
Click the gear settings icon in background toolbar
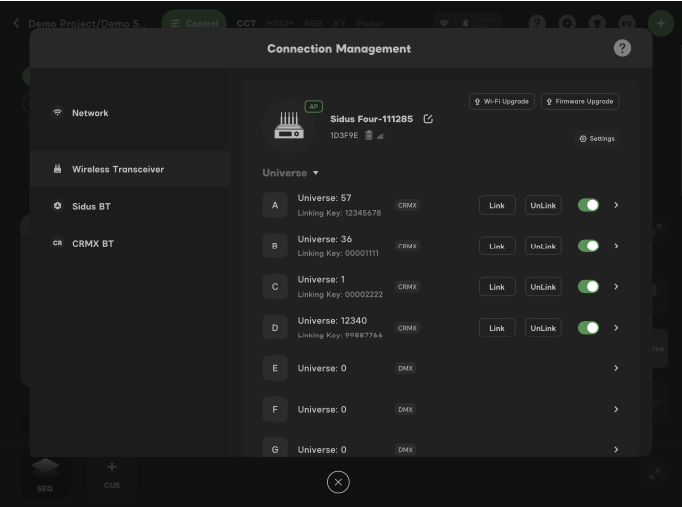coord(567,23)
